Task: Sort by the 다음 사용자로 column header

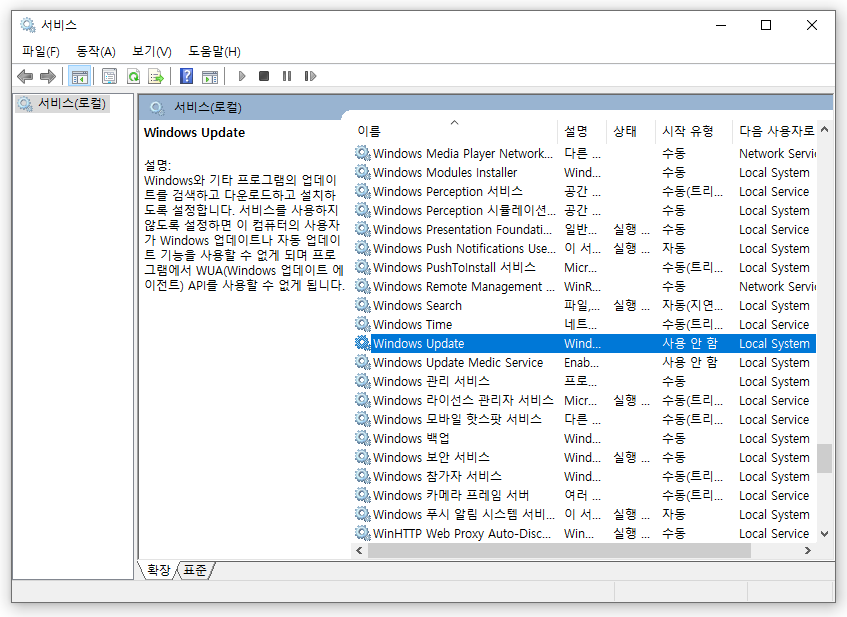Action: tap(774, 131)
